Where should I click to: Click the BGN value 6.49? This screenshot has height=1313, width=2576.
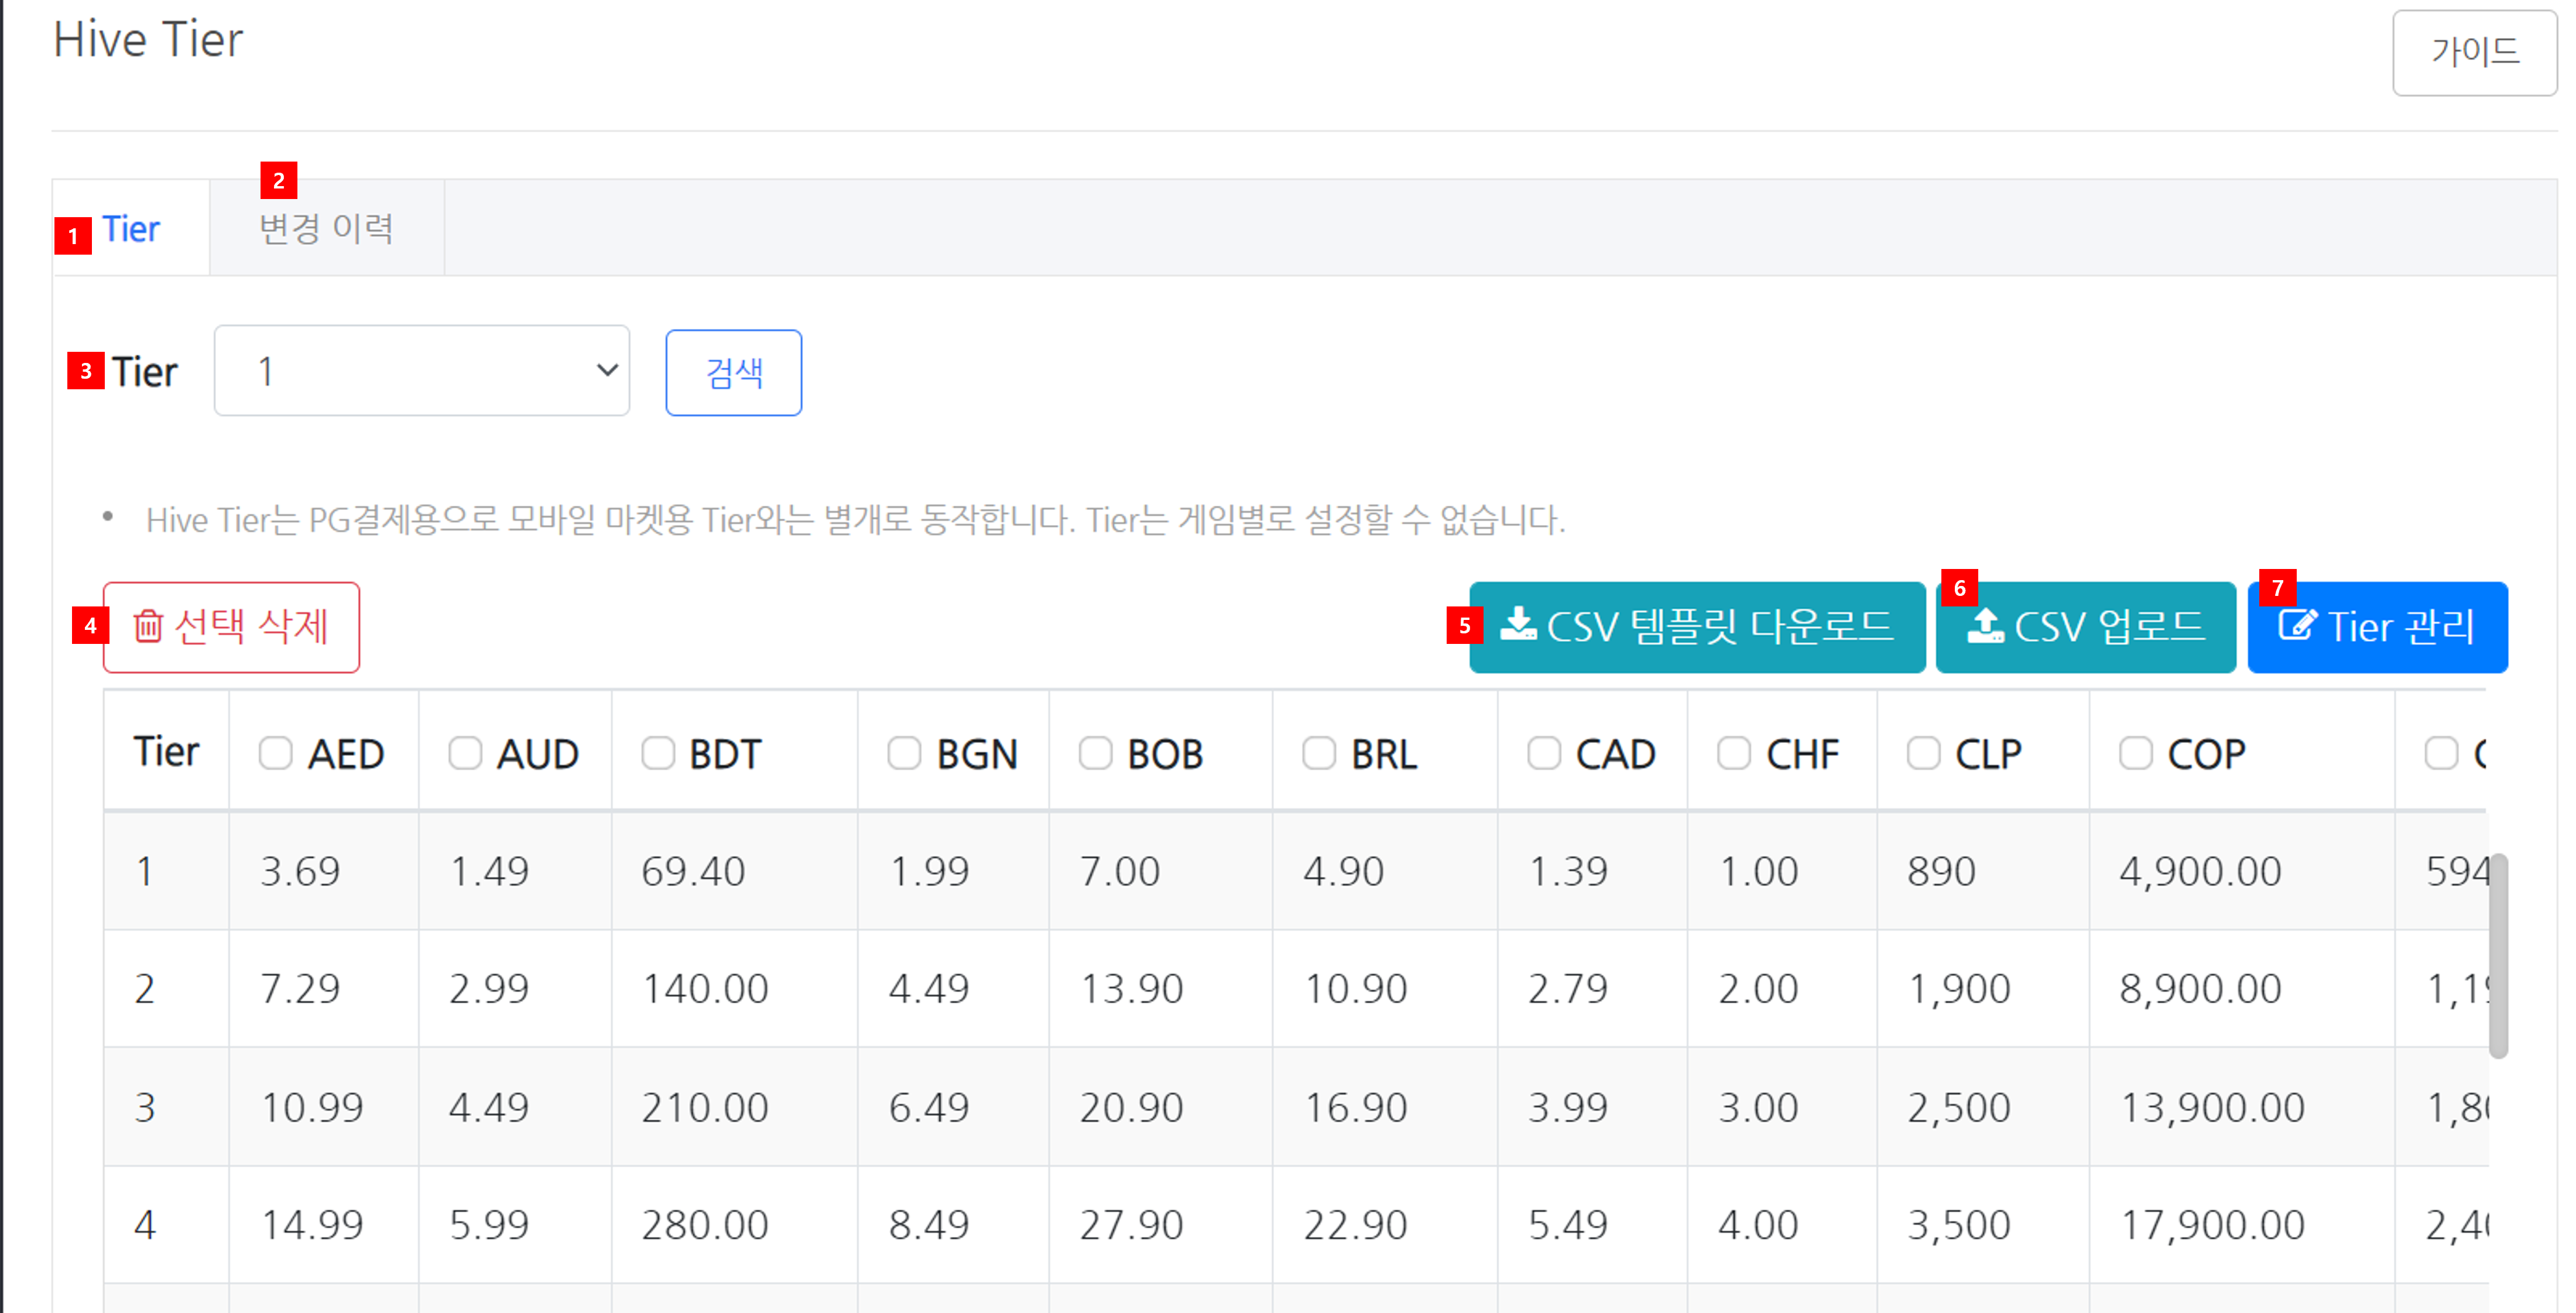(x=929, y=1107)
